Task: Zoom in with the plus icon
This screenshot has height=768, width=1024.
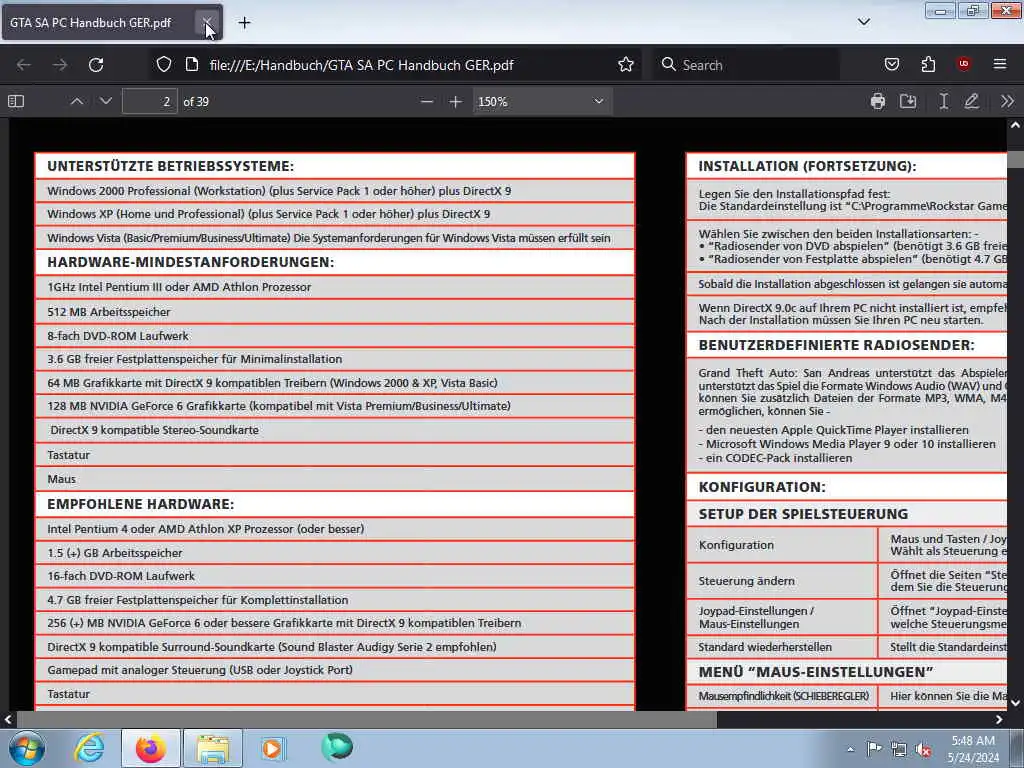Action: 456,101
